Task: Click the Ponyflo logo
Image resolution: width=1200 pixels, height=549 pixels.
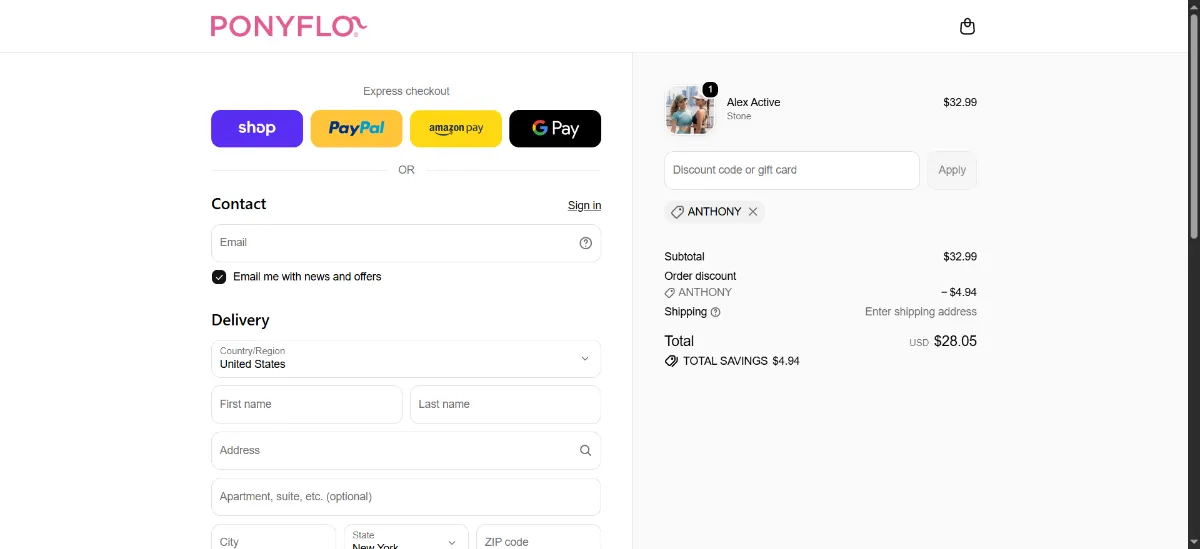Action: pyautogui.click(x=289, y=26)
